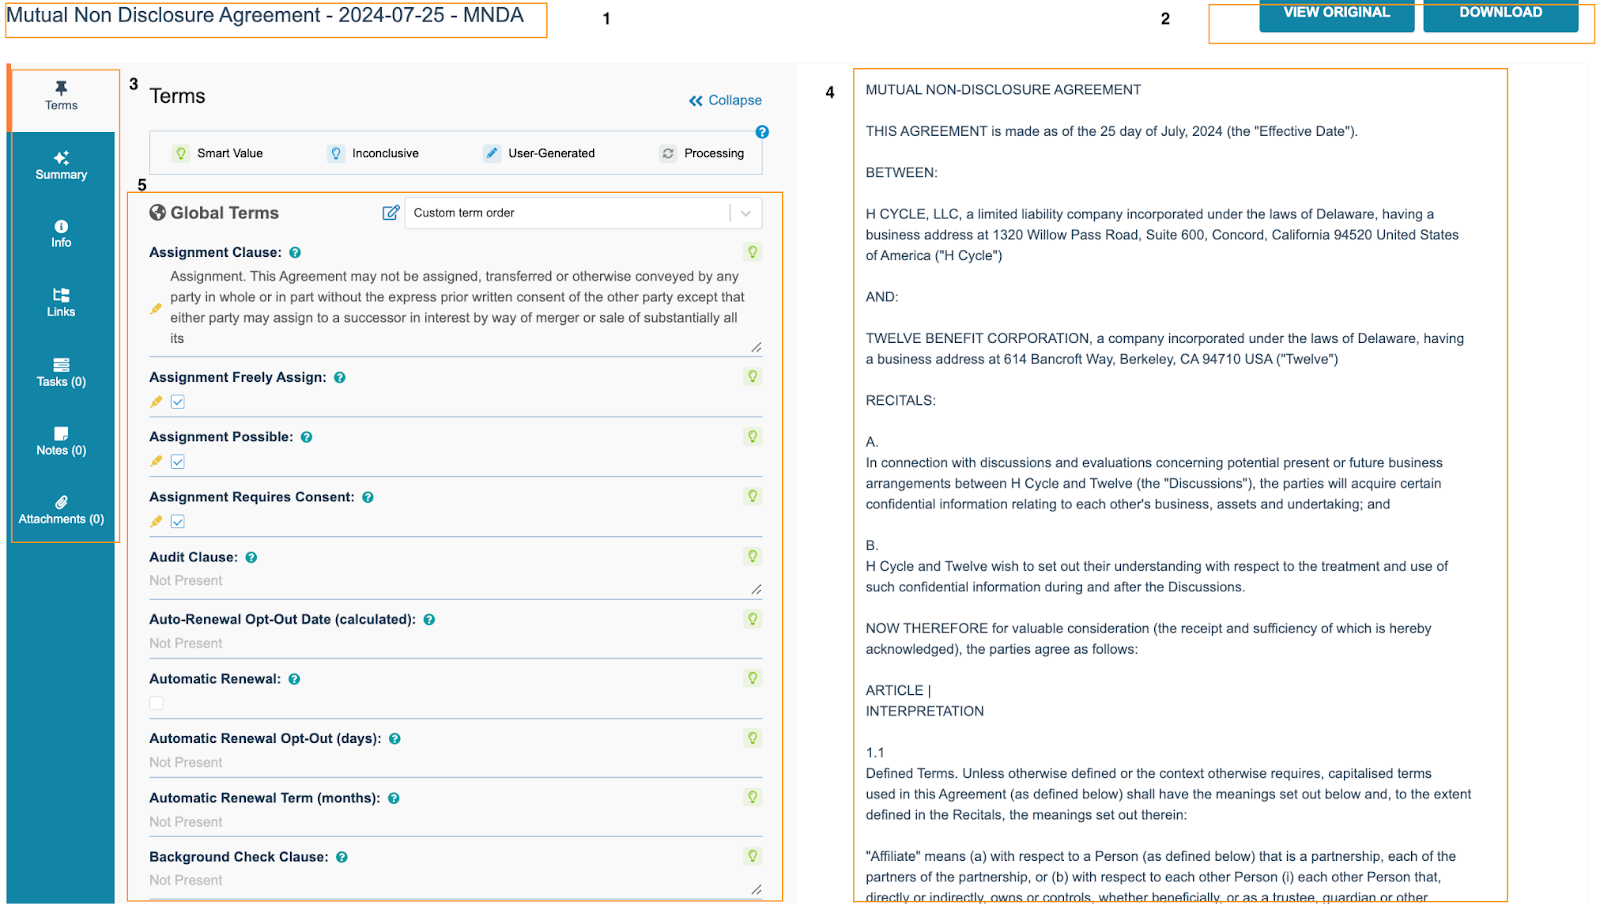Toggle the Assignment Freely Assign checkbox
Image resolution: width=1600 pixels, height=904 pixels.
point(178,402)
